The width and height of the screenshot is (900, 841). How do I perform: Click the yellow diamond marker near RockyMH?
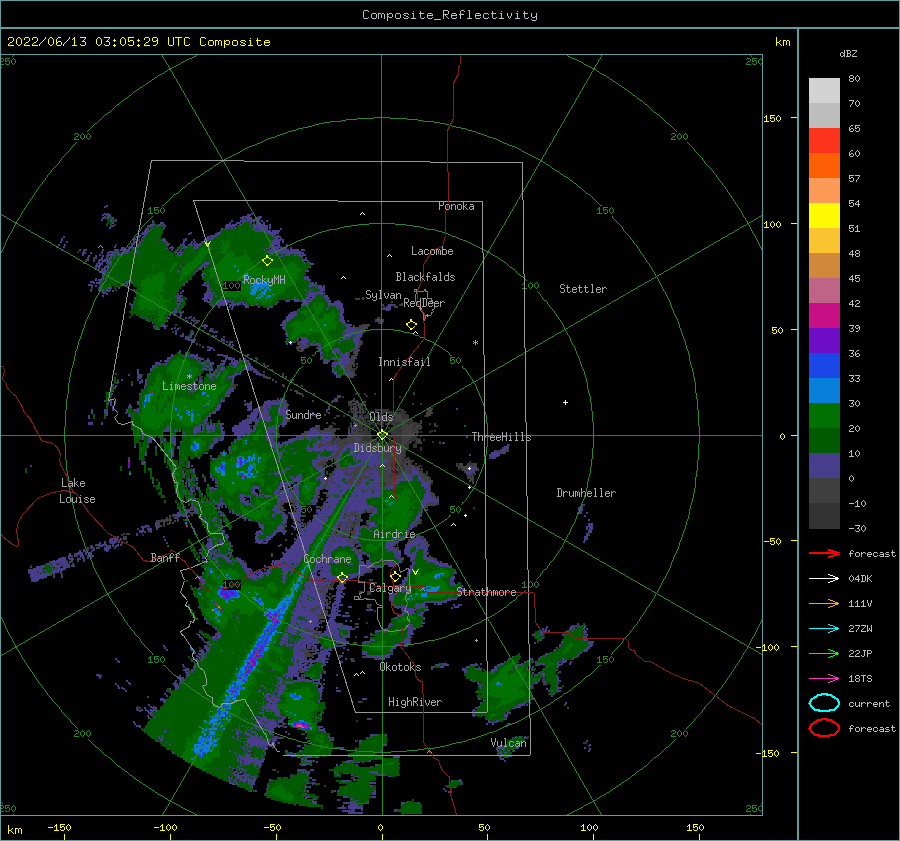(x=267, y=261)
